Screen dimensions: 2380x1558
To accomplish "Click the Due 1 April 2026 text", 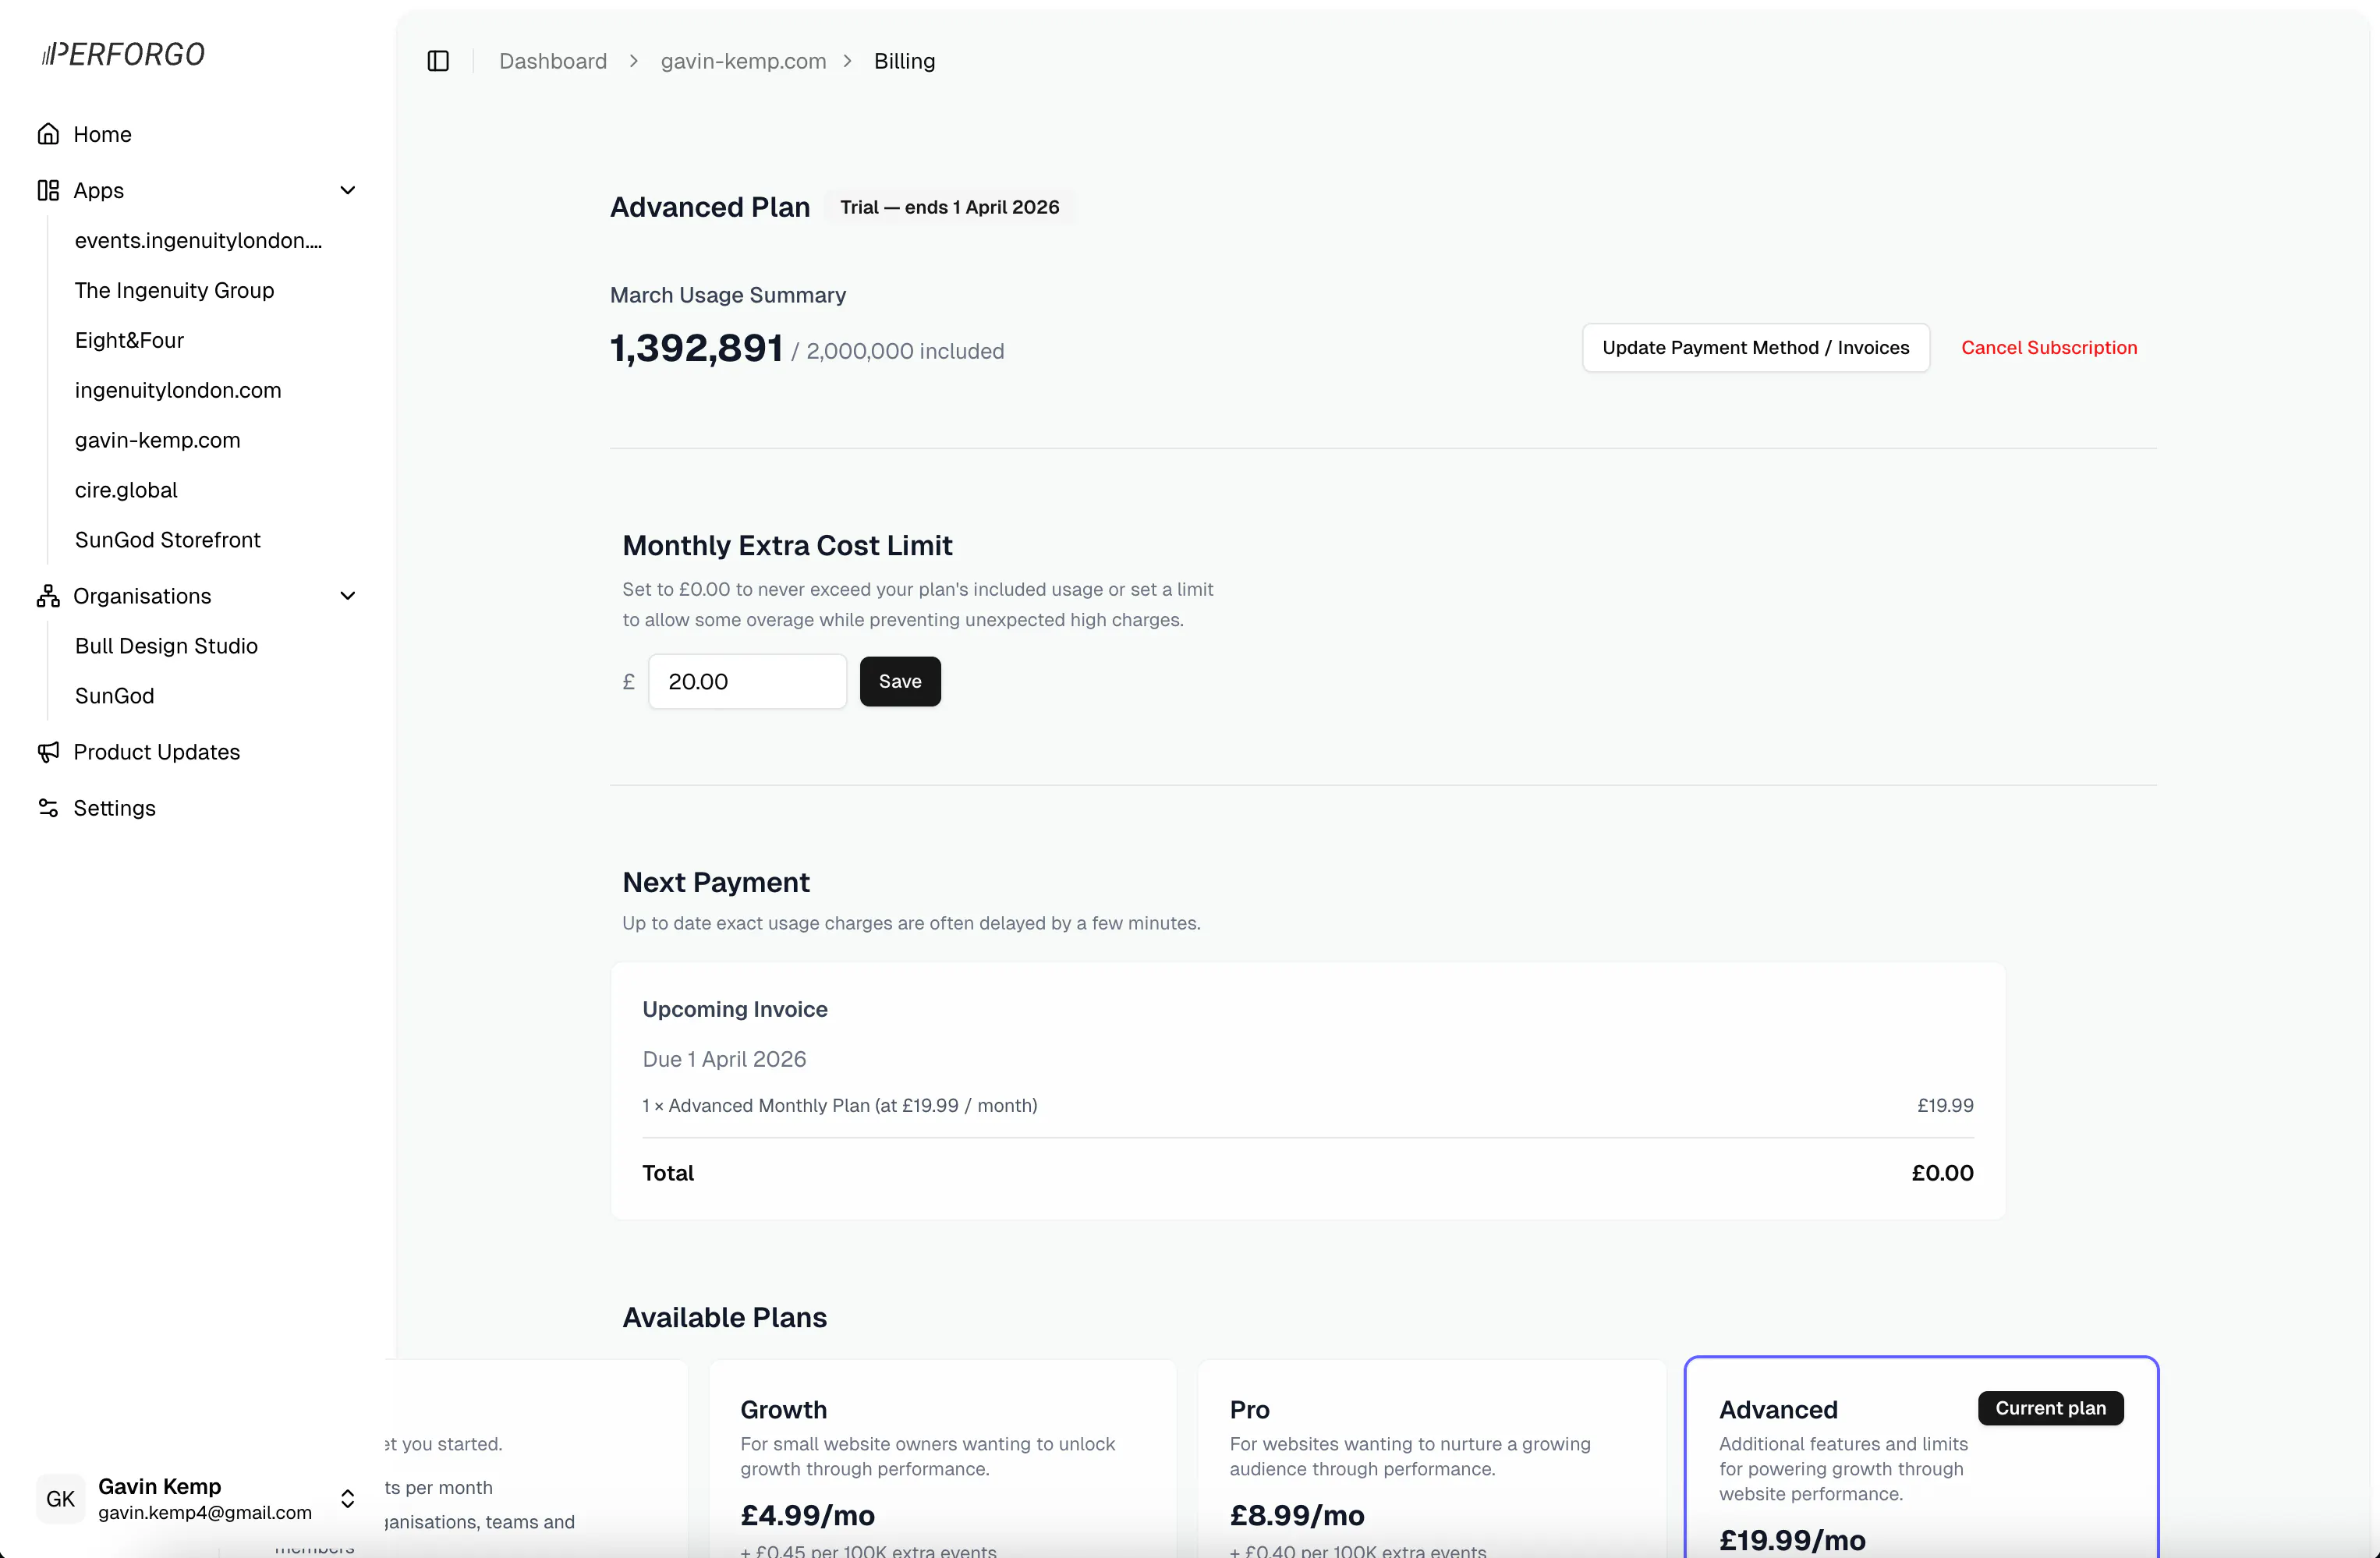I will coord(724,1059).
